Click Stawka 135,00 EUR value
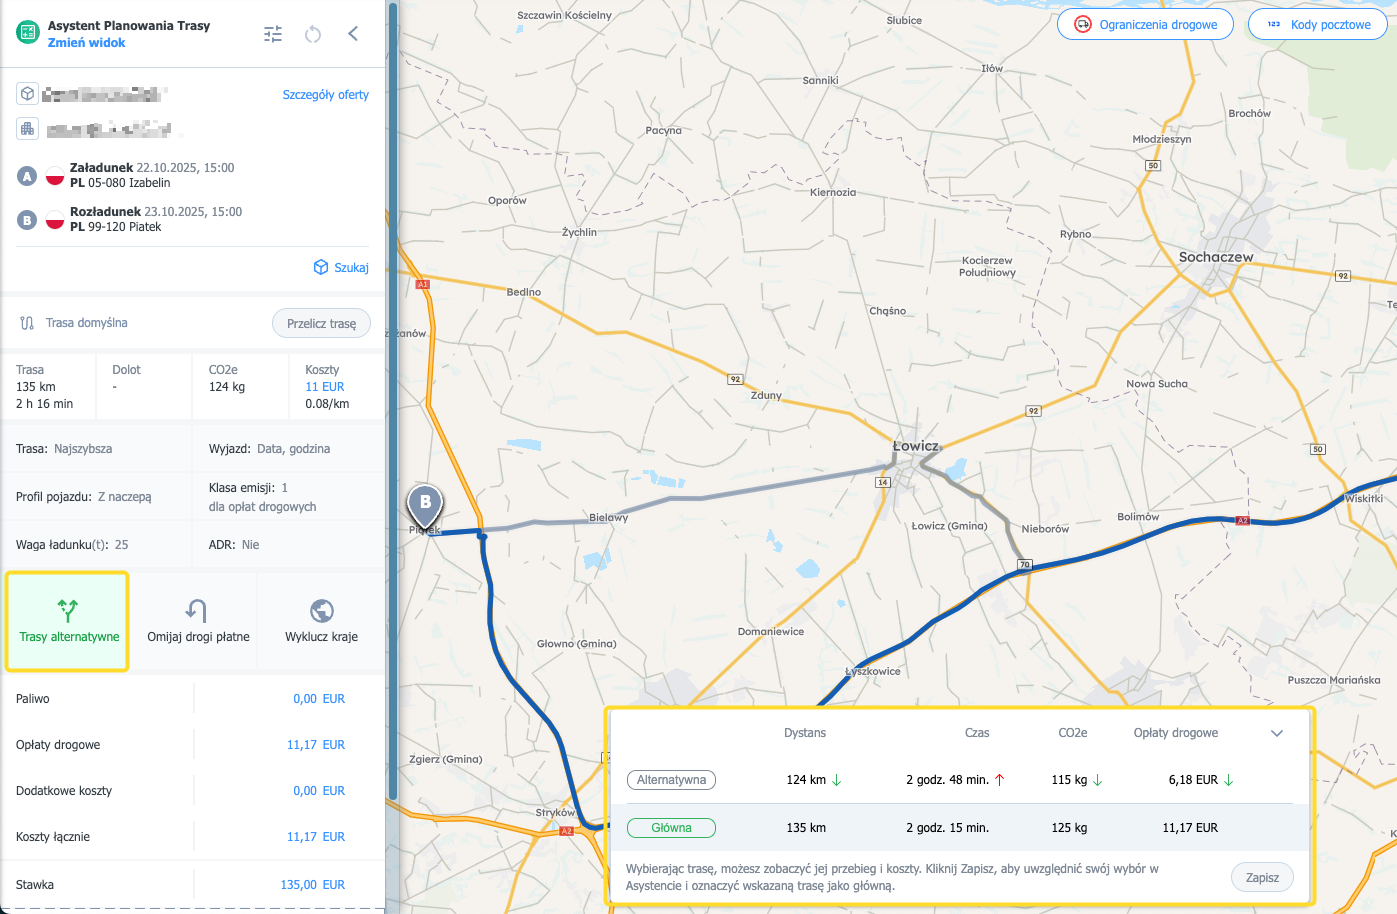 click(x=313, y=885)
